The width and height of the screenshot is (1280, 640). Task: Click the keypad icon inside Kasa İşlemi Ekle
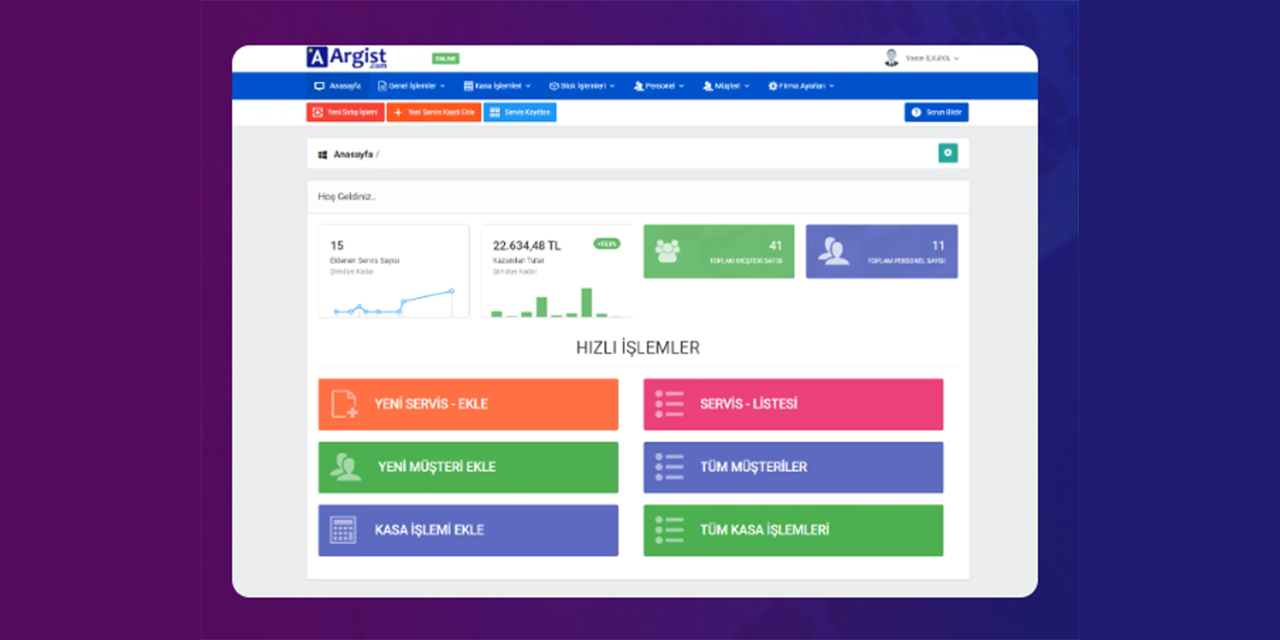[345, 530]
